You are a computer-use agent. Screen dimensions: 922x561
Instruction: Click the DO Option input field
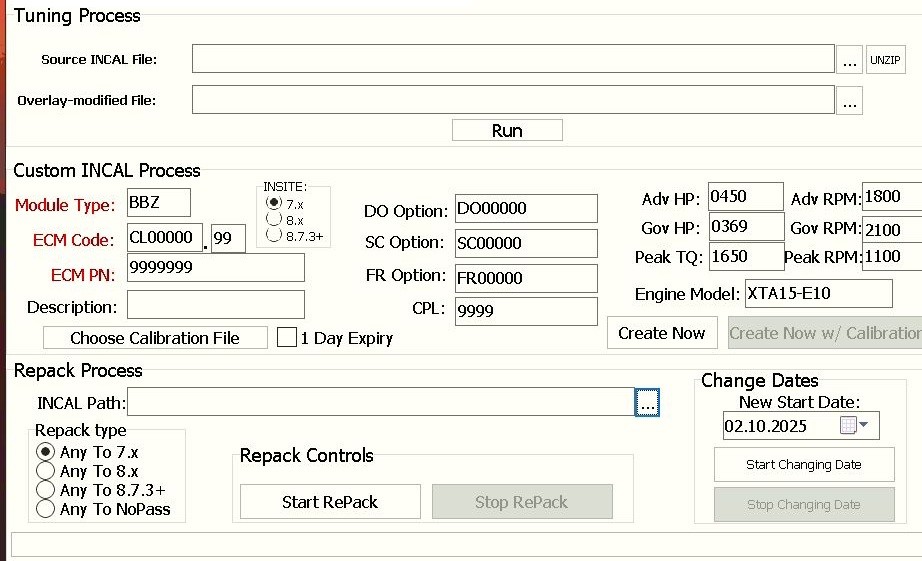(x=525, y=209)
